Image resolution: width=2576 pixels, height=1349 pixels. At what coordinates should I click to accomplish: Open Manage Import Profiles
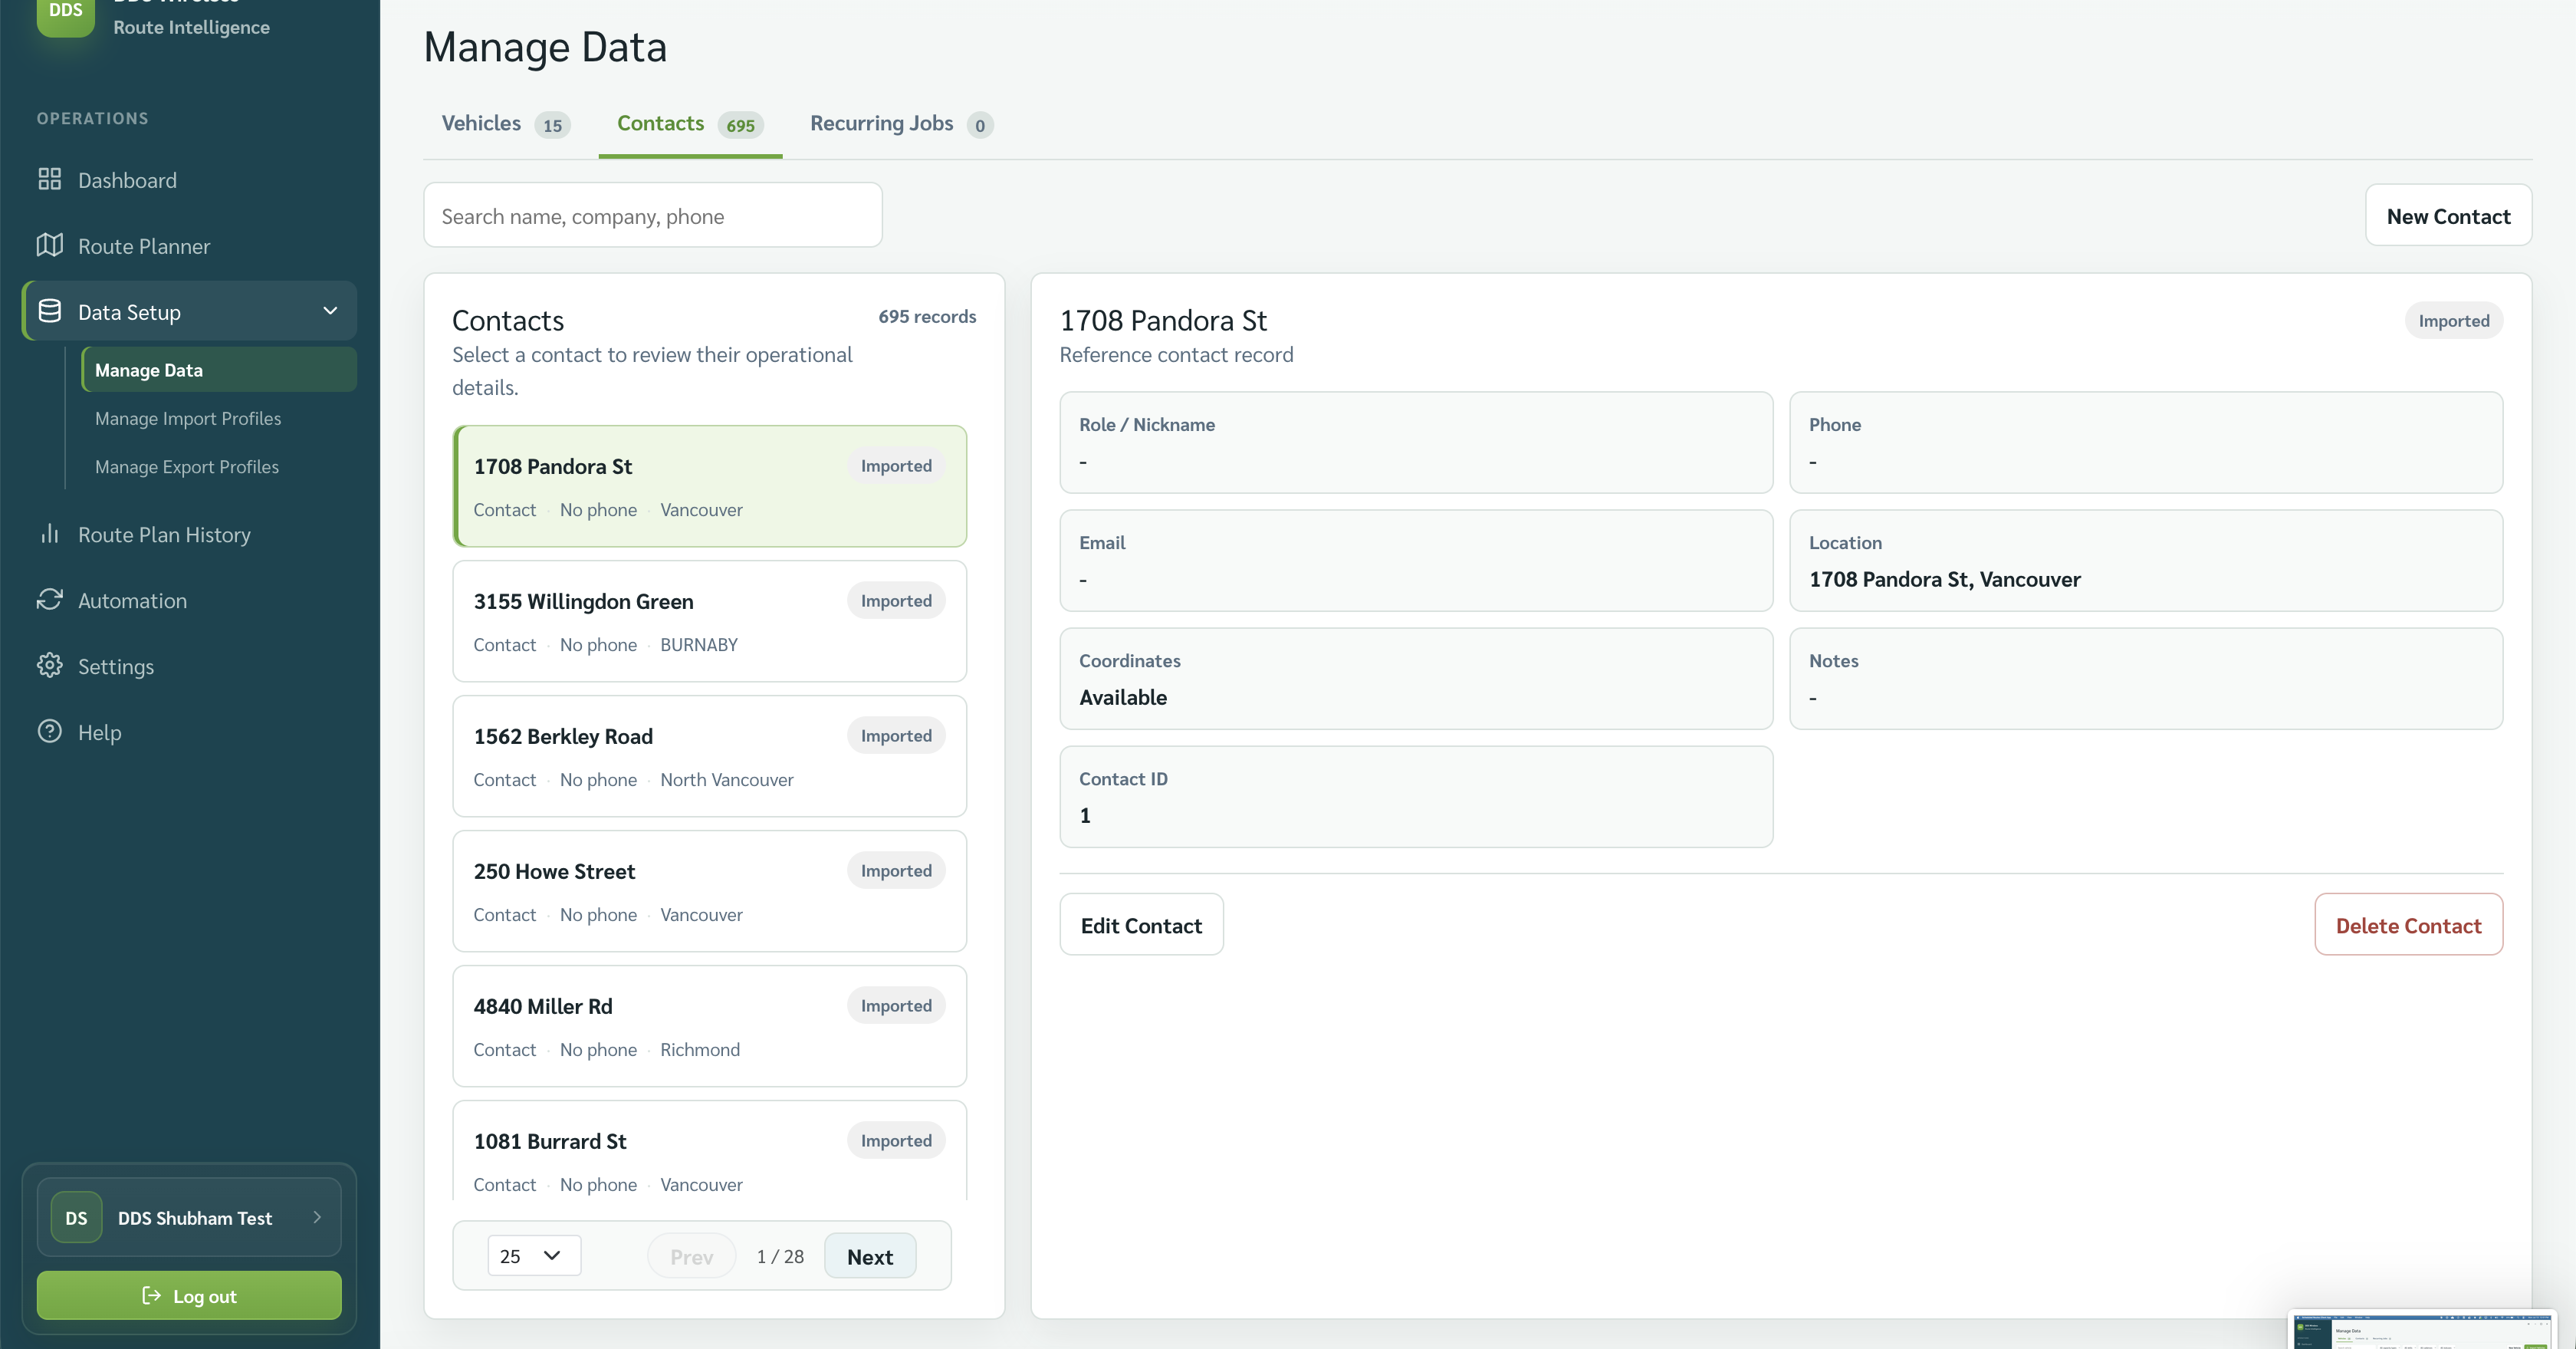(188, 418)
